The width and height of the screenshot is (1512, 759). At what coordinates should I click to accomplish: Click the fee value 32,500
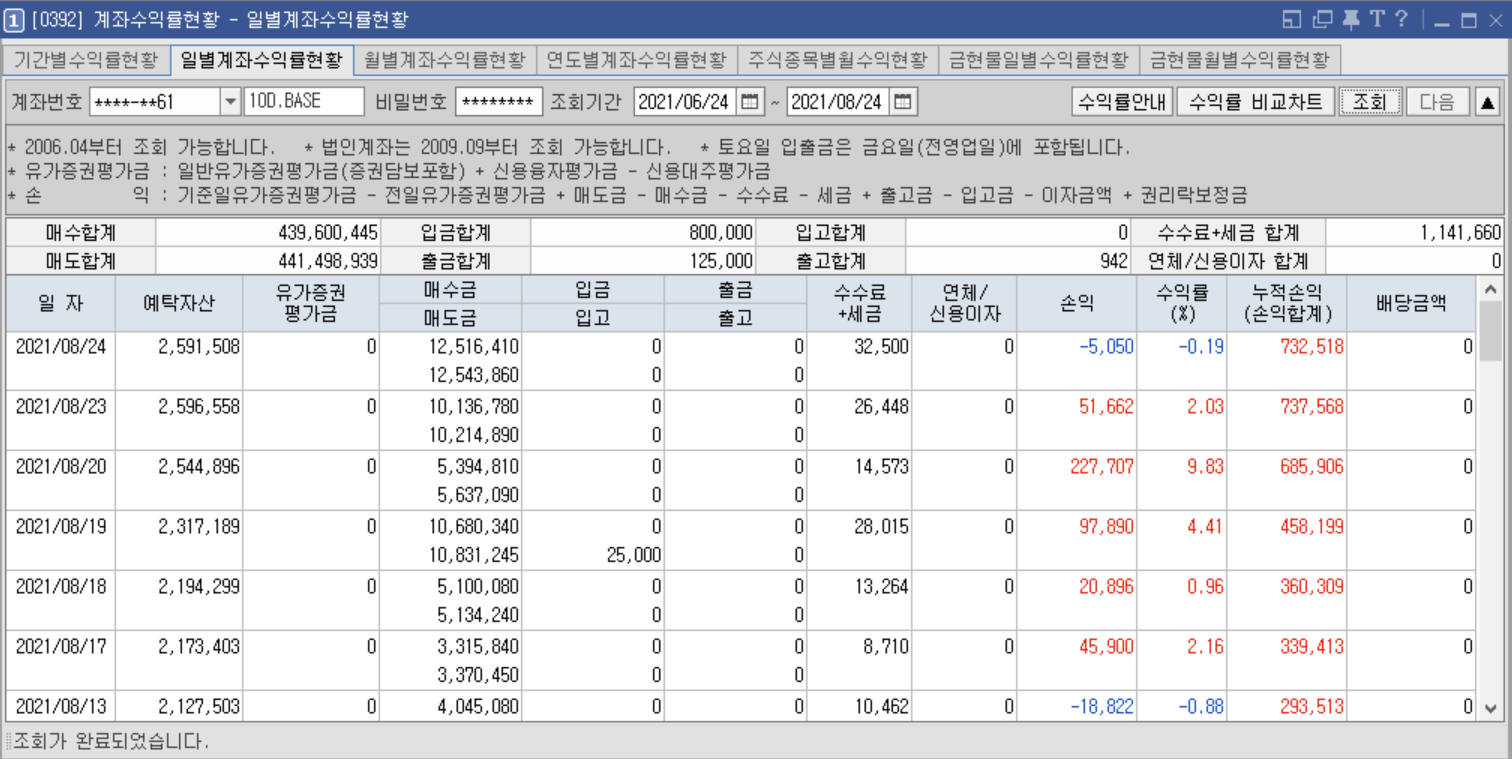[x=881, y=347]
